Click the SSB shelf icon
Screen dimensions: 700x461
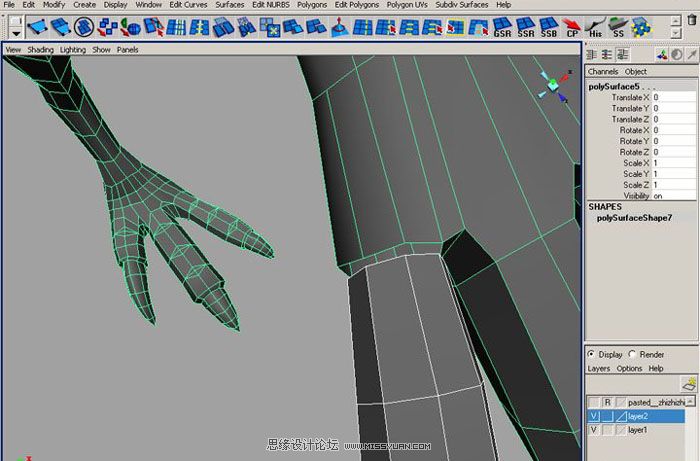[x=549, y=26]
